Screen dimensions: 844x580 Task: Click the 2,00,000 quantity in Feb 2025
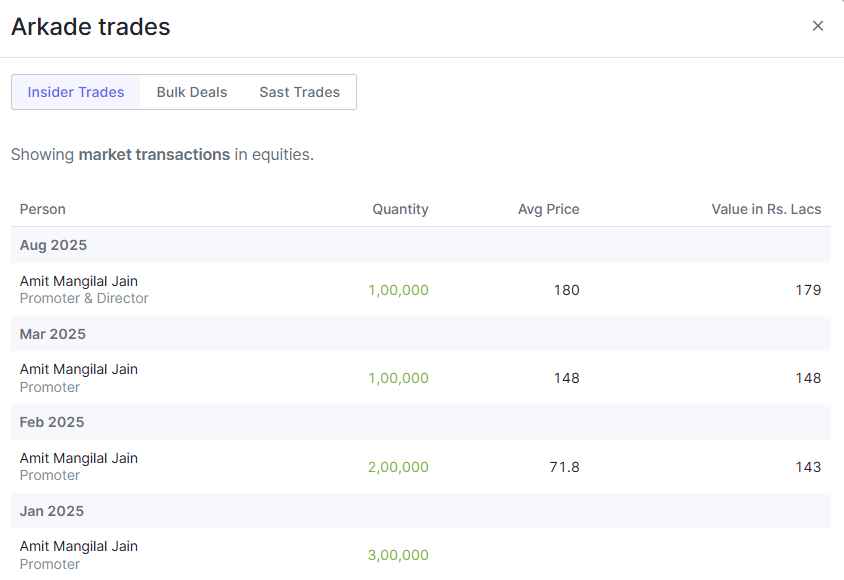tap(398, 467)
